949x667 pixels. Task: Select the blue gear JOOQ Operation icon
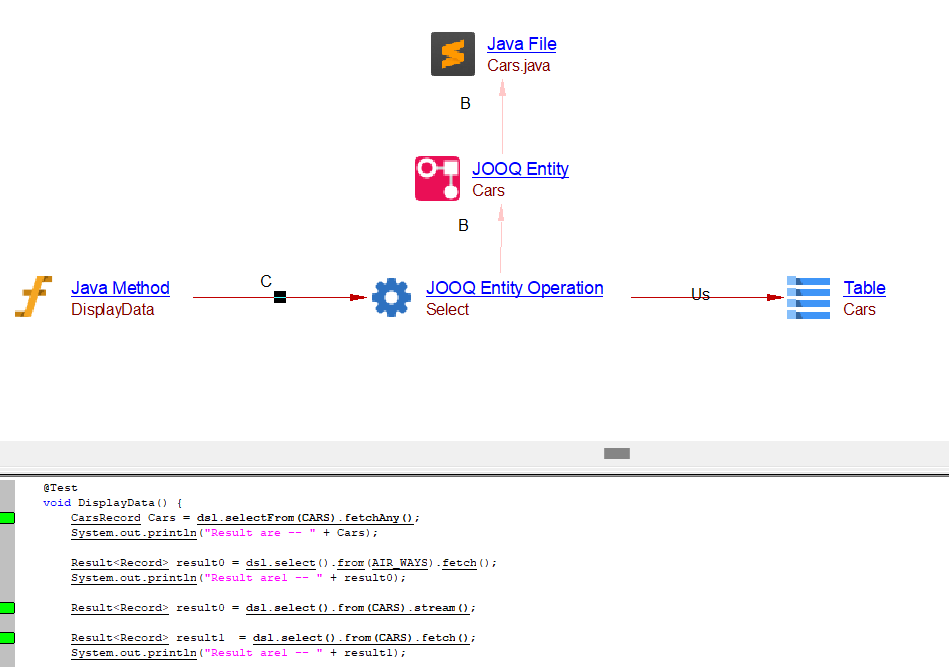pyautogui.click(x=391, y=298)
